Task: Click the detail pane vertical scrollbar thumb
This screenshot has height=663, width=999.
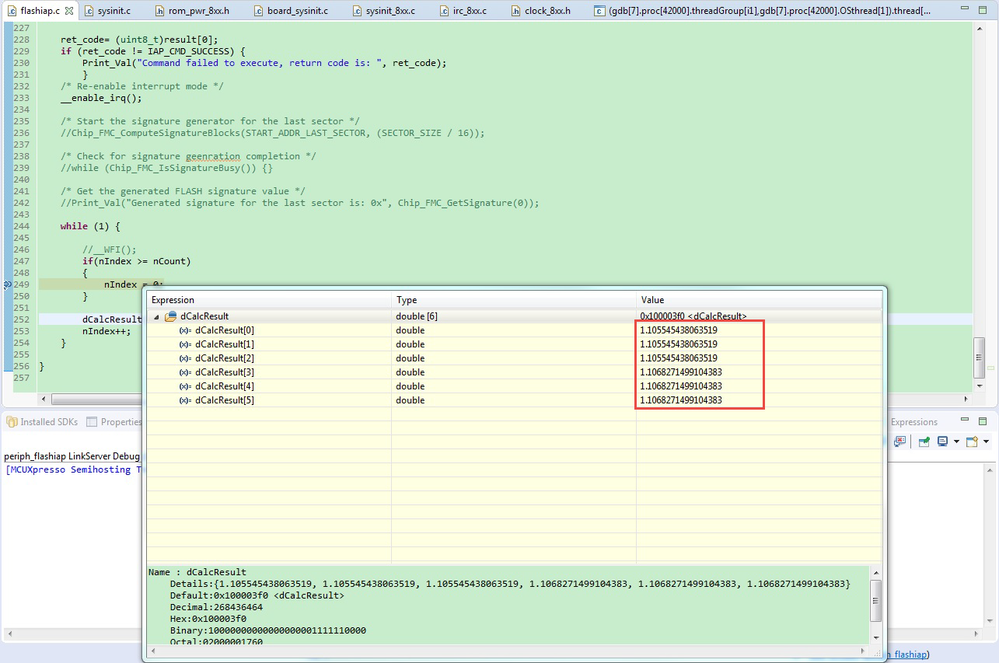Action: coord(876,600)
